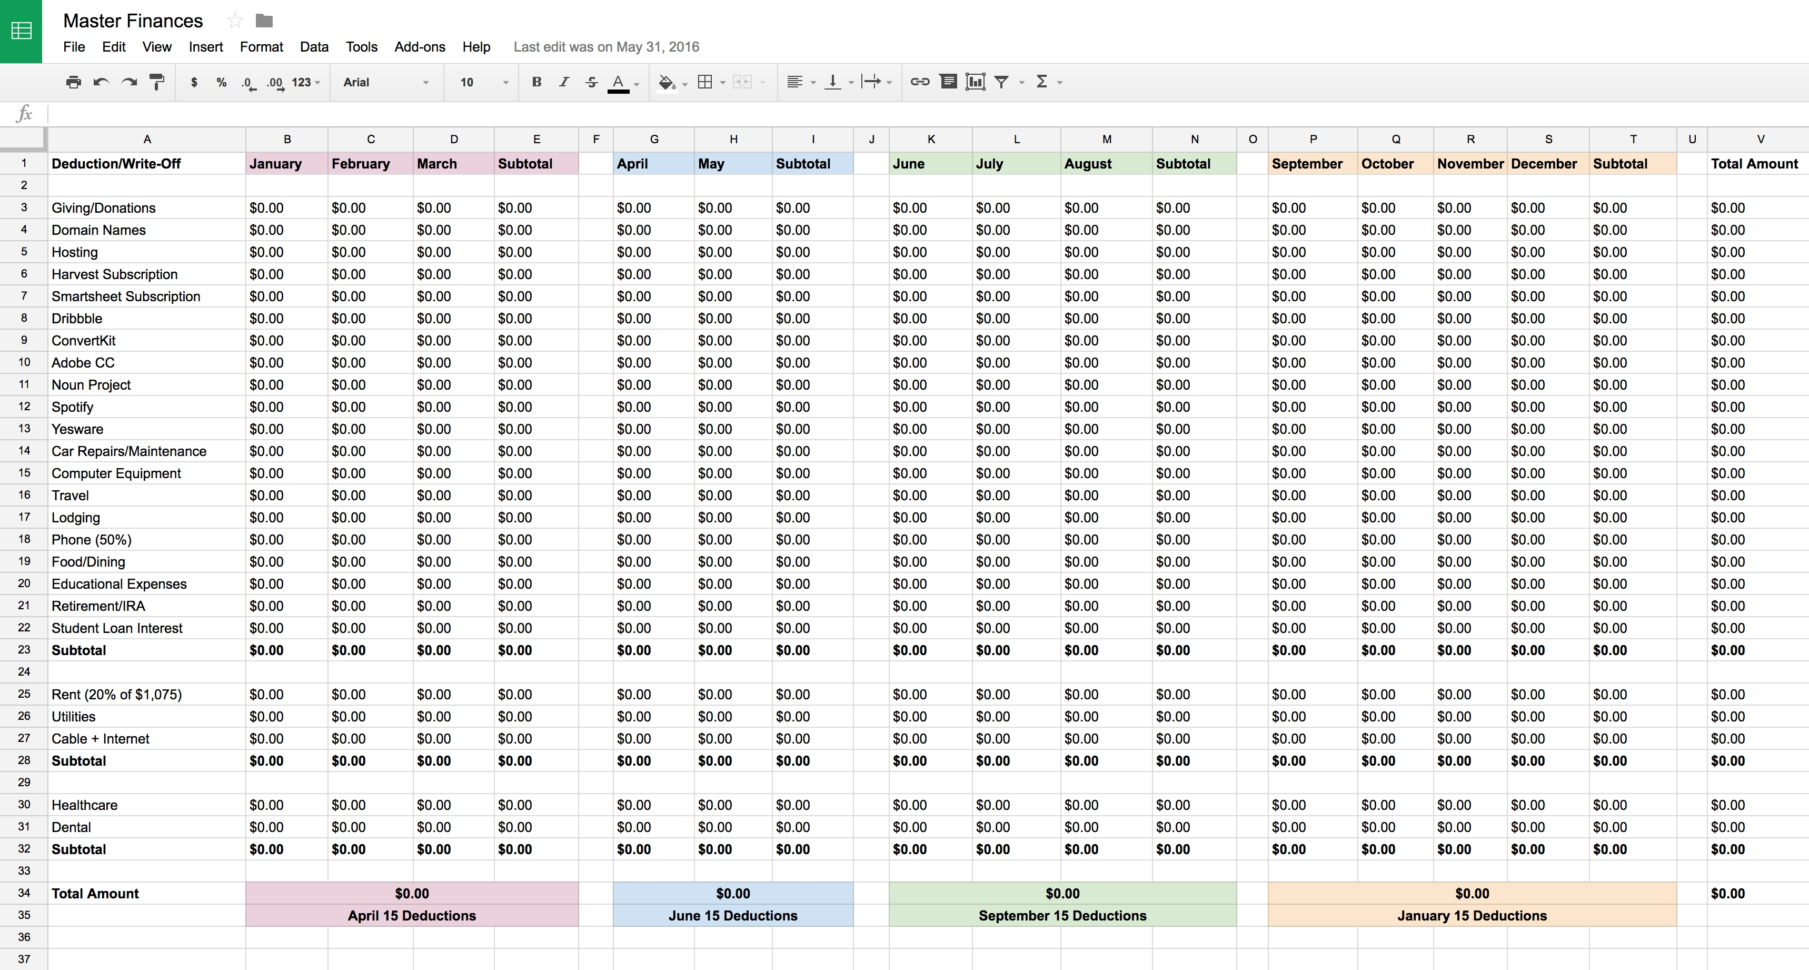Toggle italic formatting

(564, 82)
